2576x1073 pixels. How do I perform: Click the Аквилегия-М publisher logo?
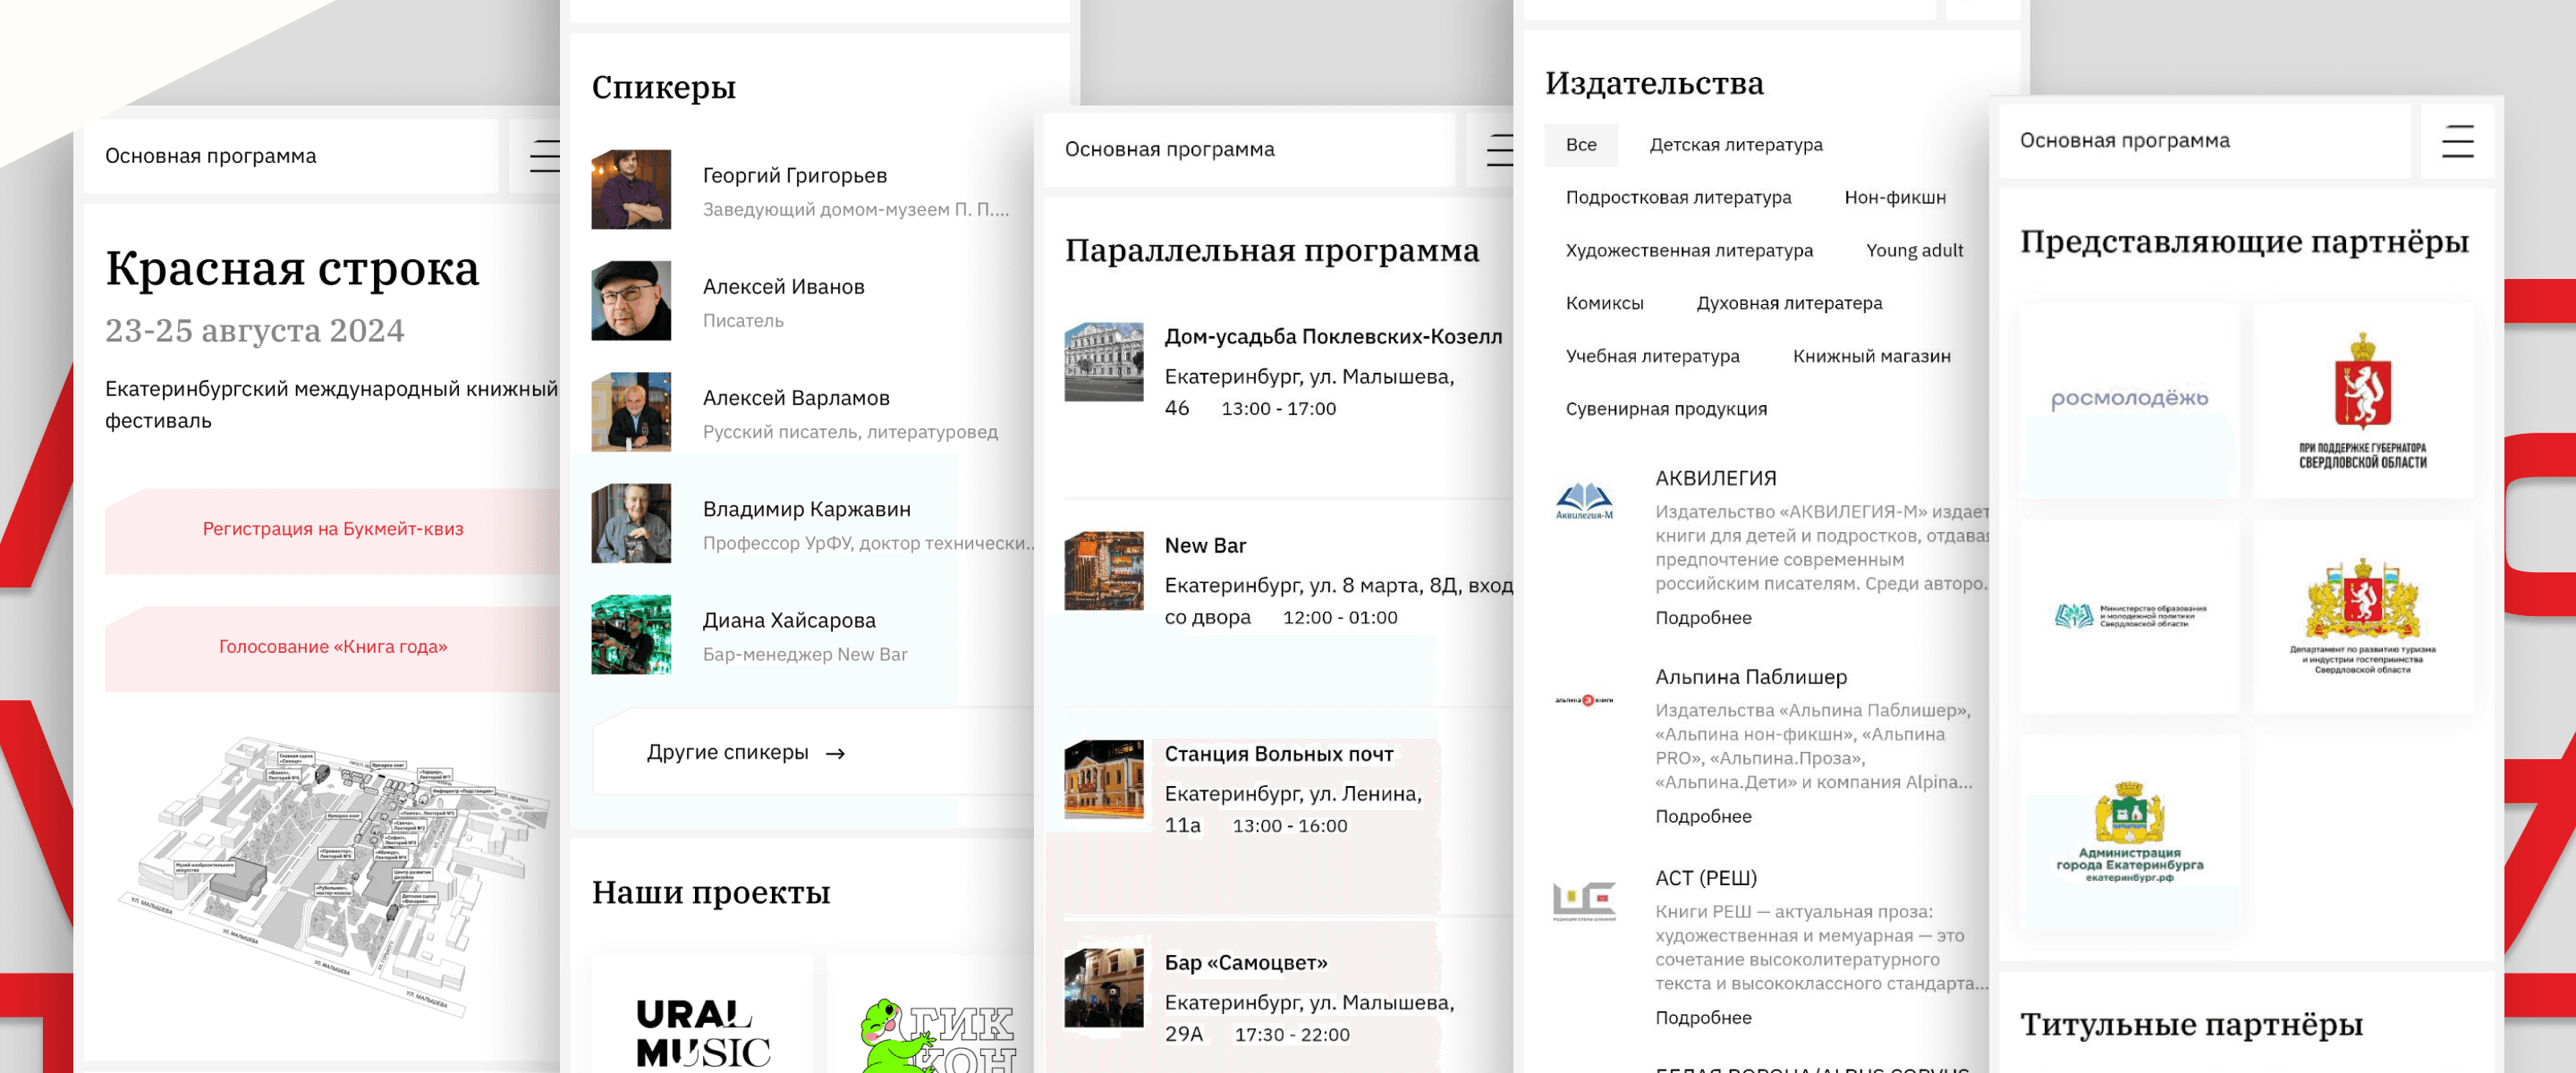tap(1584, 501)
